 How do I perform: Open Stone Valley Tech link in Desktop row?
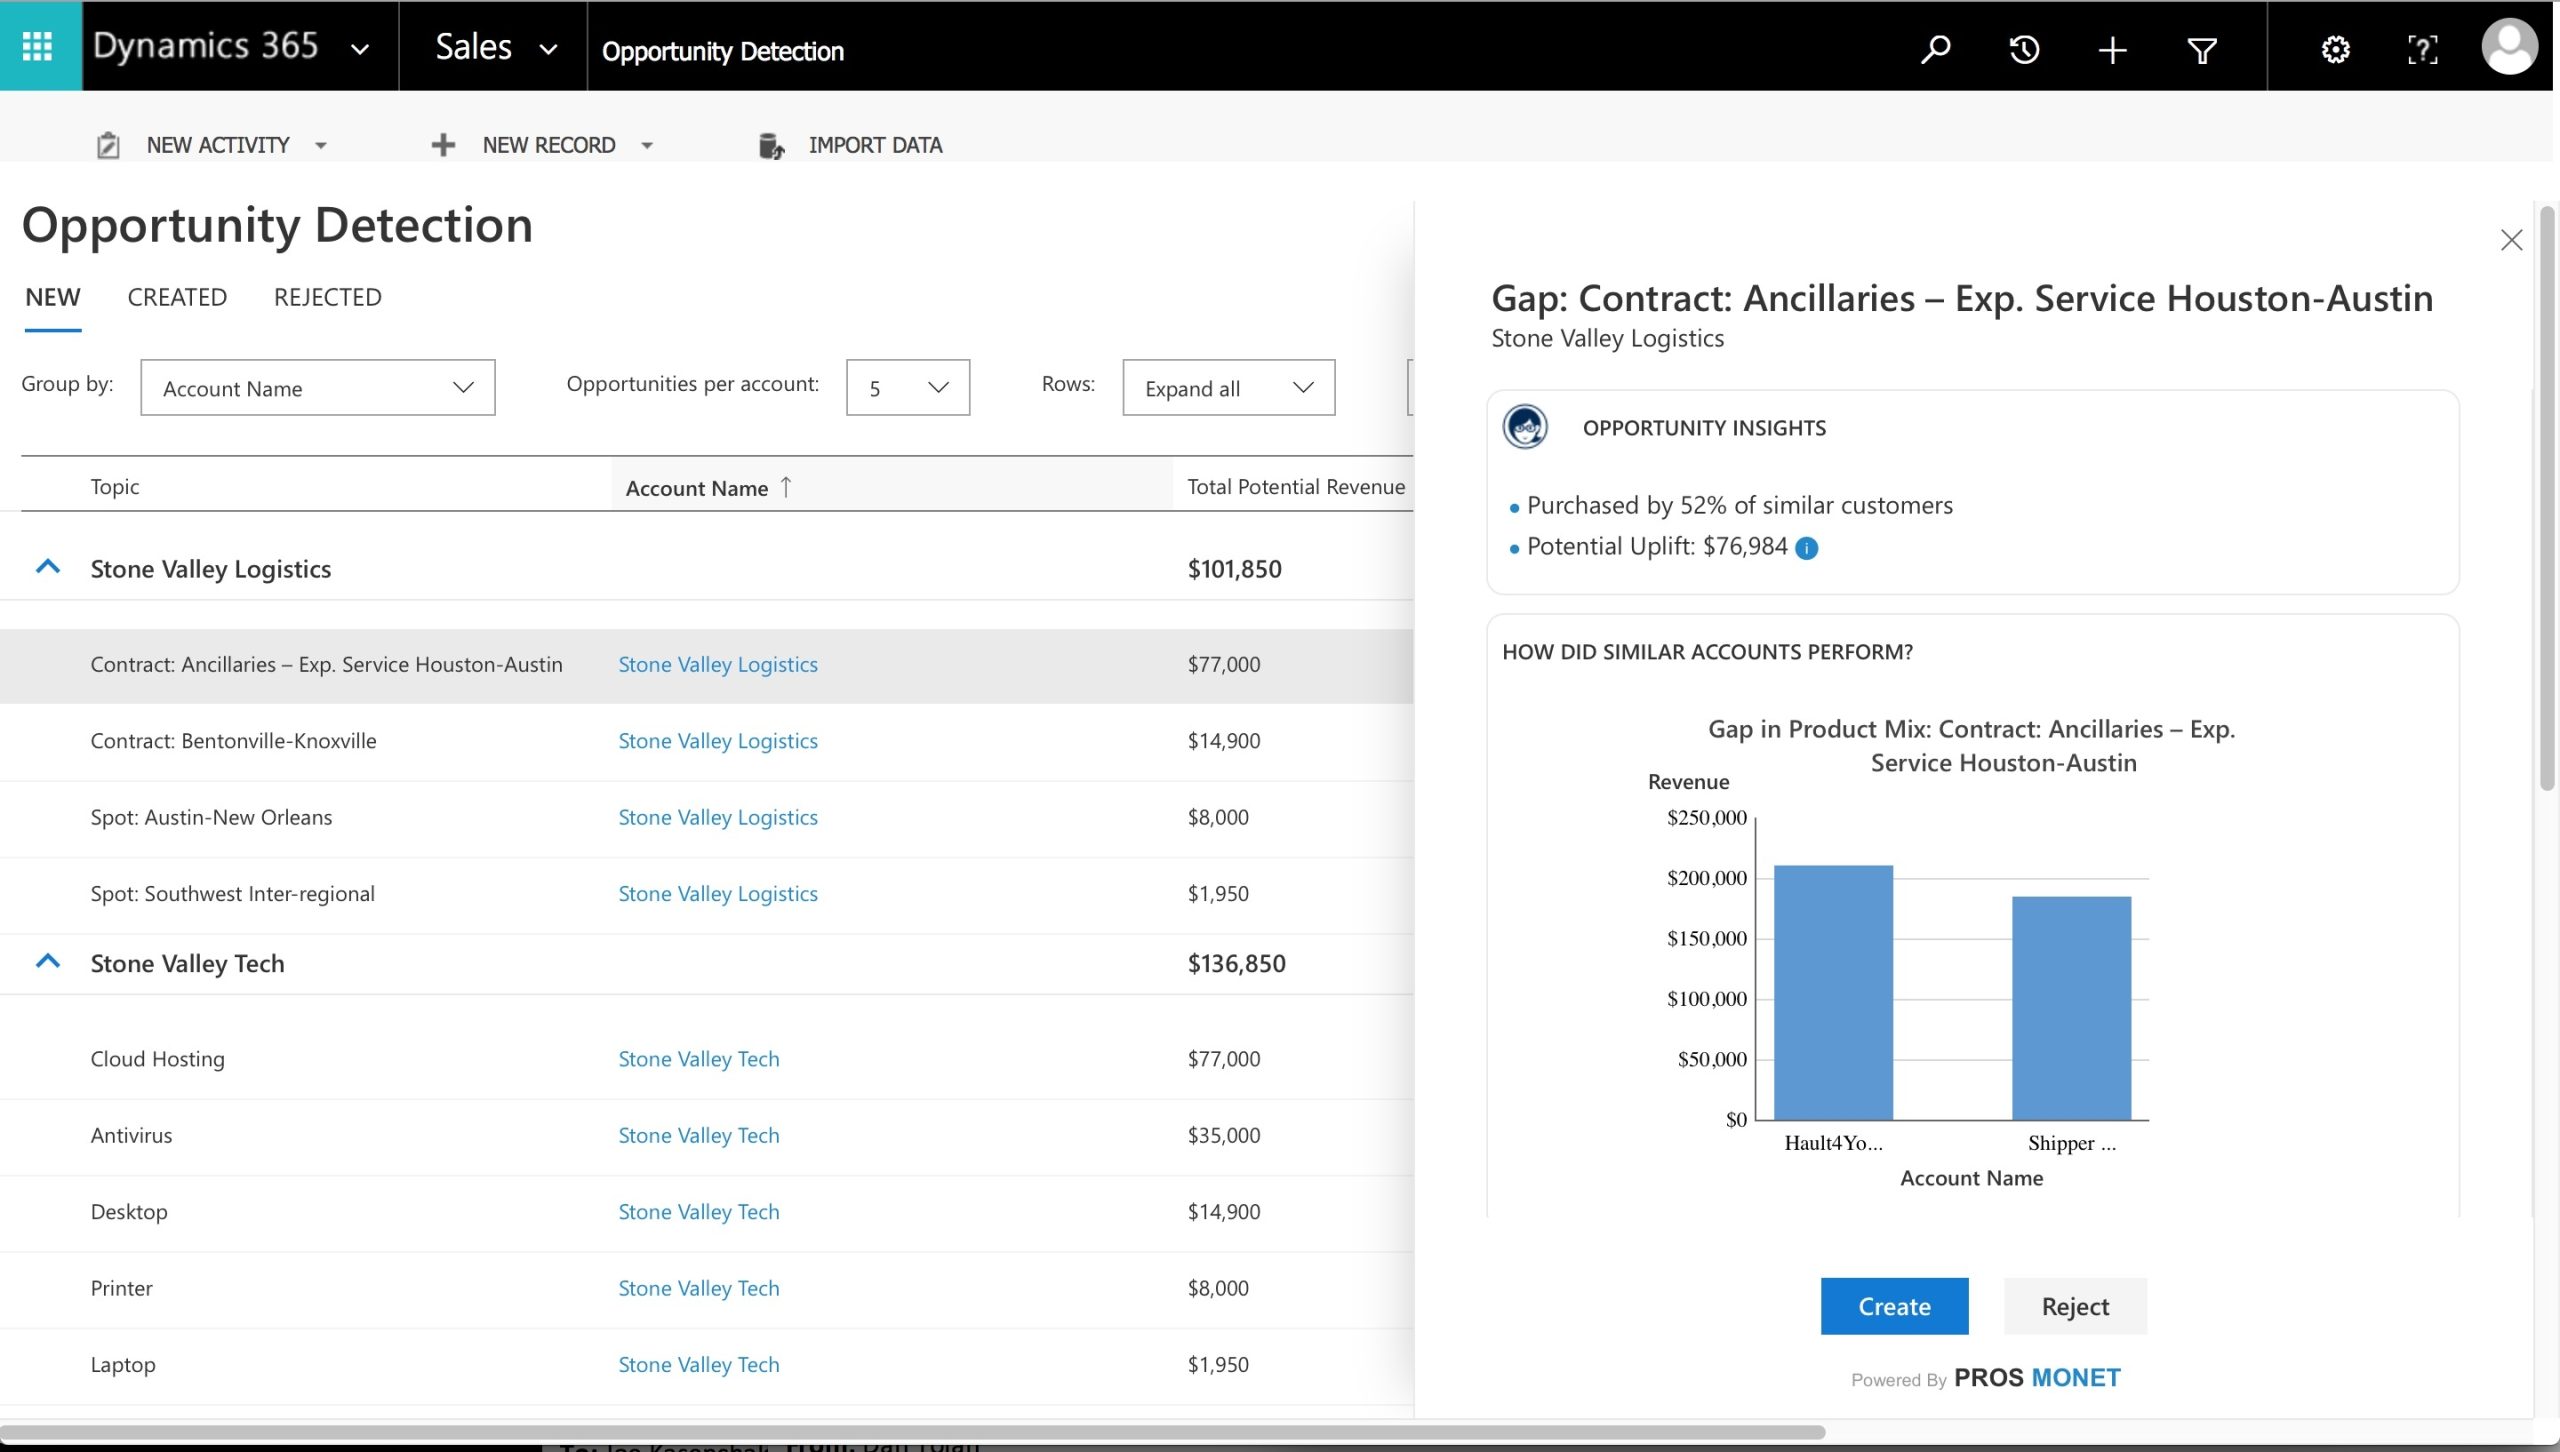(x=698, y=1212)
